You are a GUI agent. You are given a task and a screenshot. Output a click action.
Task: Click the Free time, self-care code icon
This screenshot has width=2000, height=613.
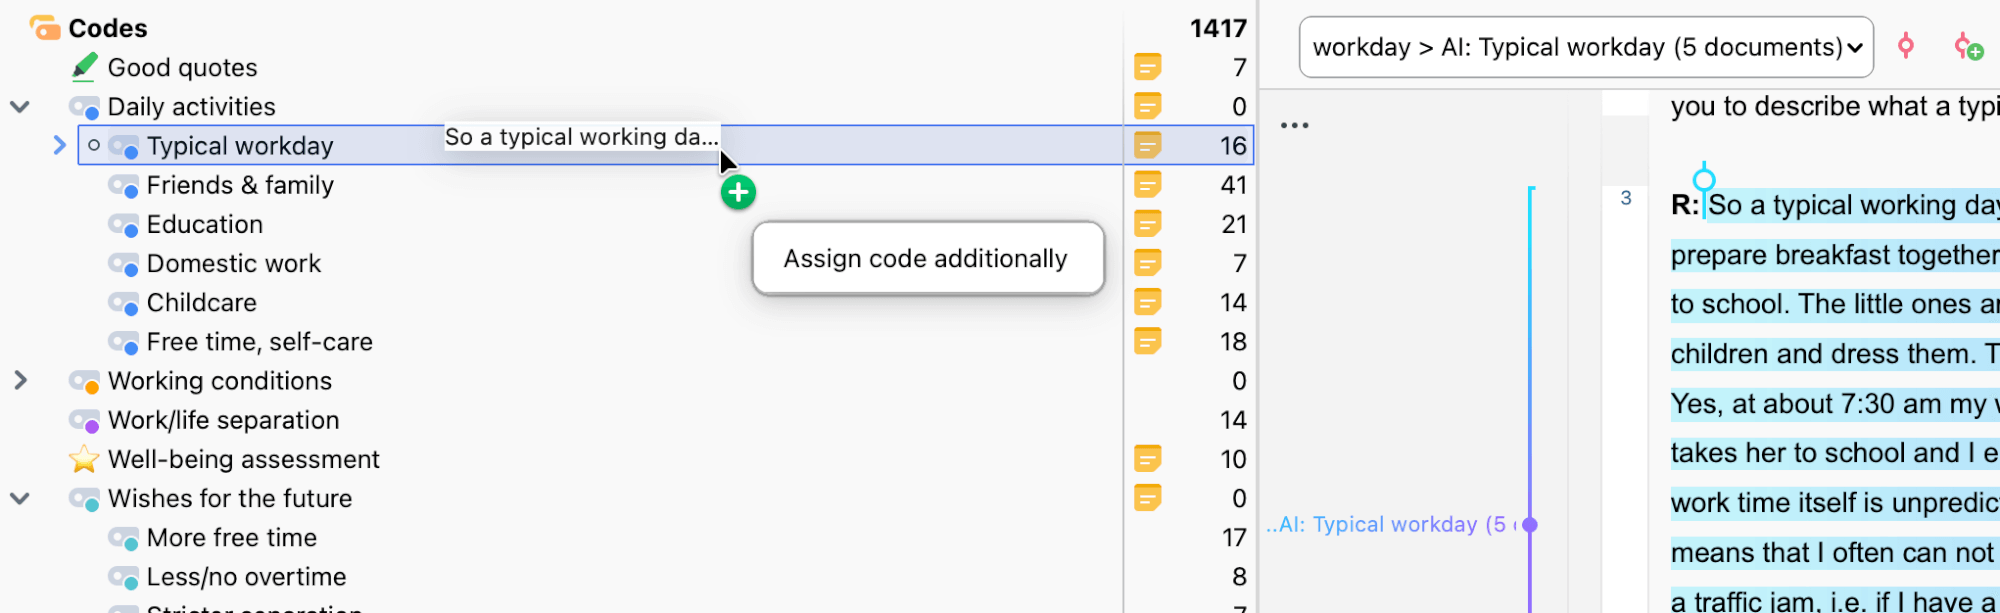click(123, 342)
